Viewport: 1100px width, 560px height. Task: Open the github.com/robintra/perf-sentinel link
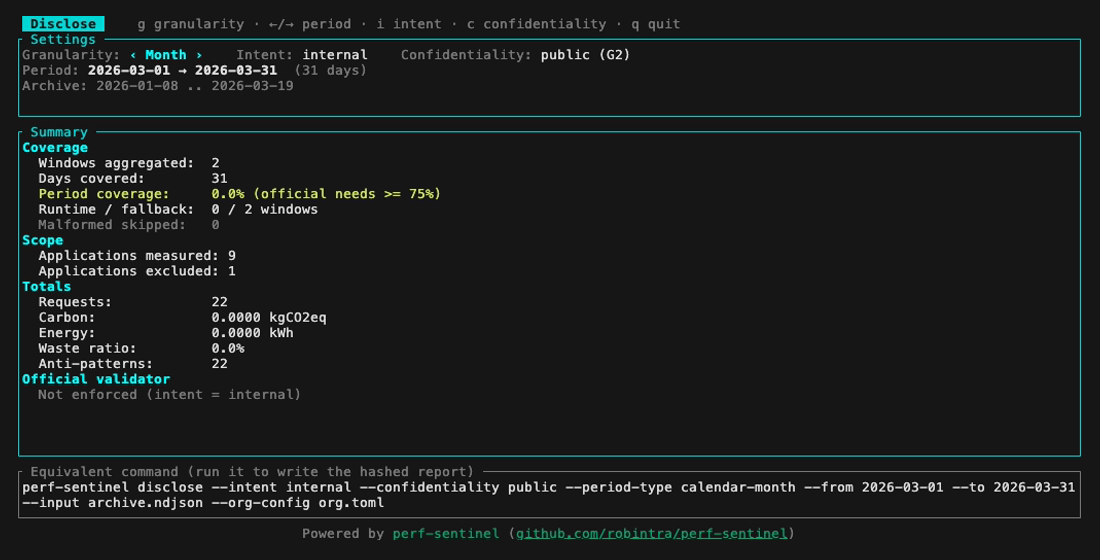[652, 533]
